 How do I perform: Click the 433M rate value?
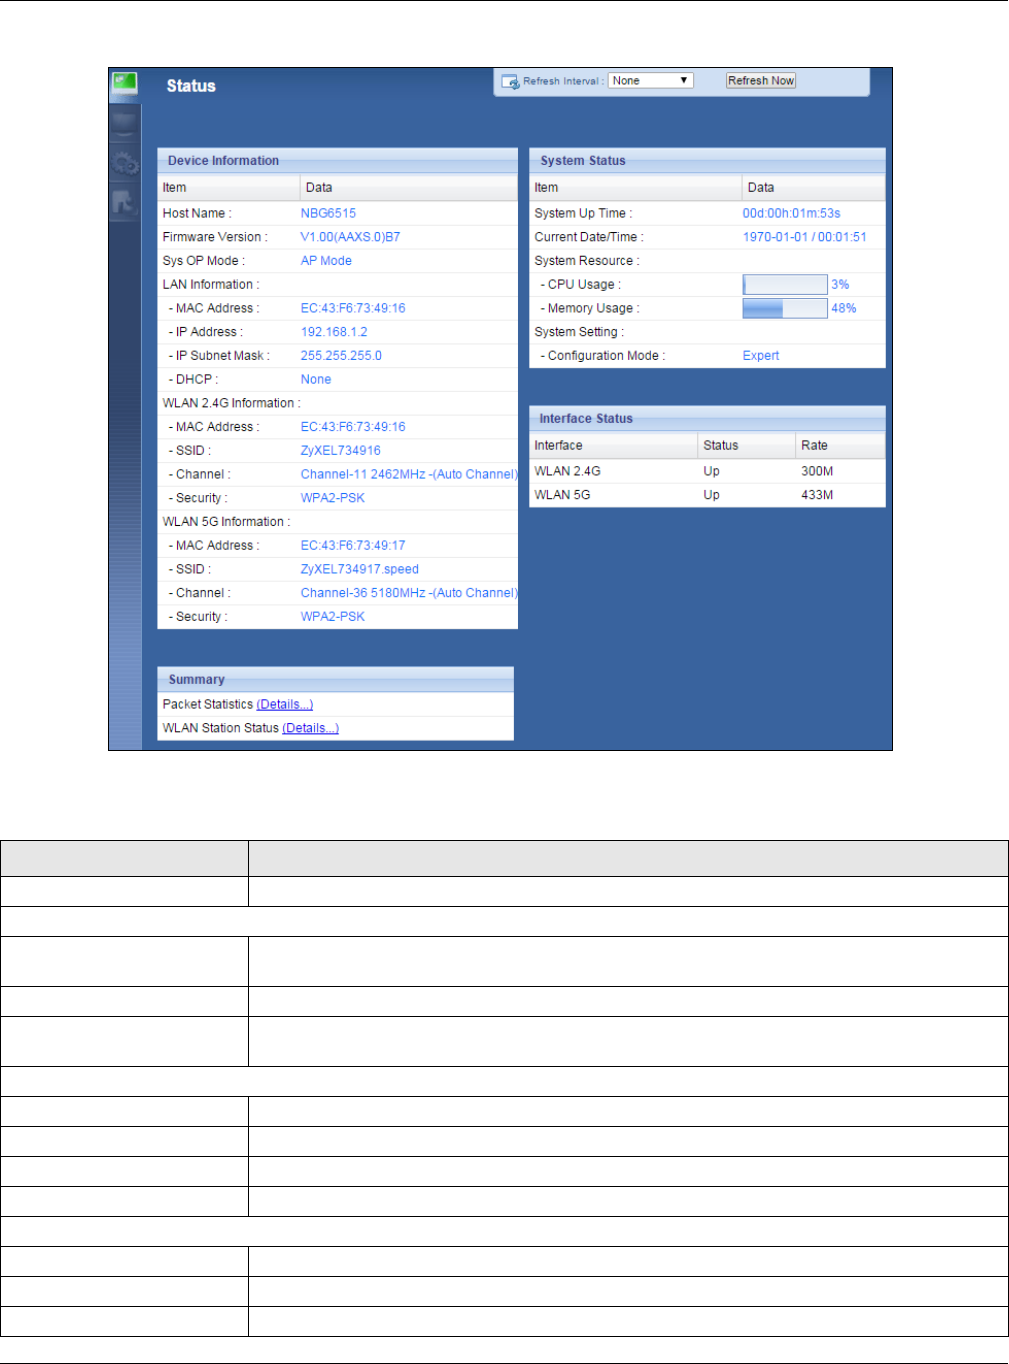(817, 496)
